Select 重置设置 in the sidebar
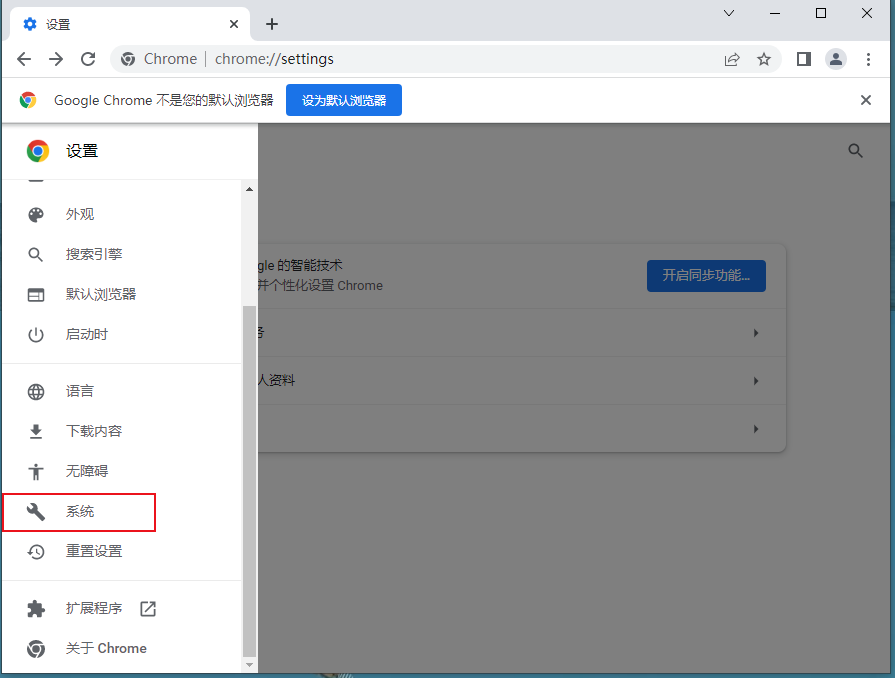The width and height of the screenshot is (895, 678). (121, 551)
